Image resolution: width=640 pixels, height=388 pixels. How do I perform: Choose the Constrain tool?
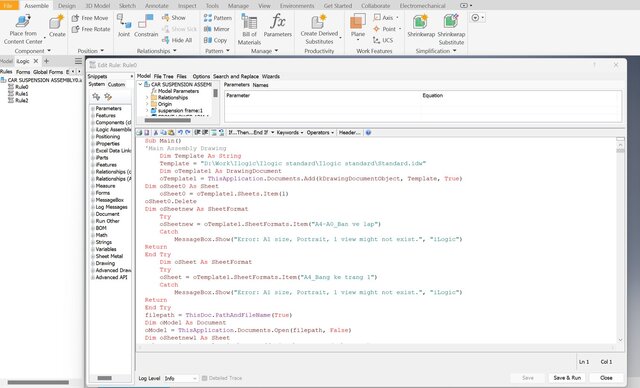coord(146,25)
